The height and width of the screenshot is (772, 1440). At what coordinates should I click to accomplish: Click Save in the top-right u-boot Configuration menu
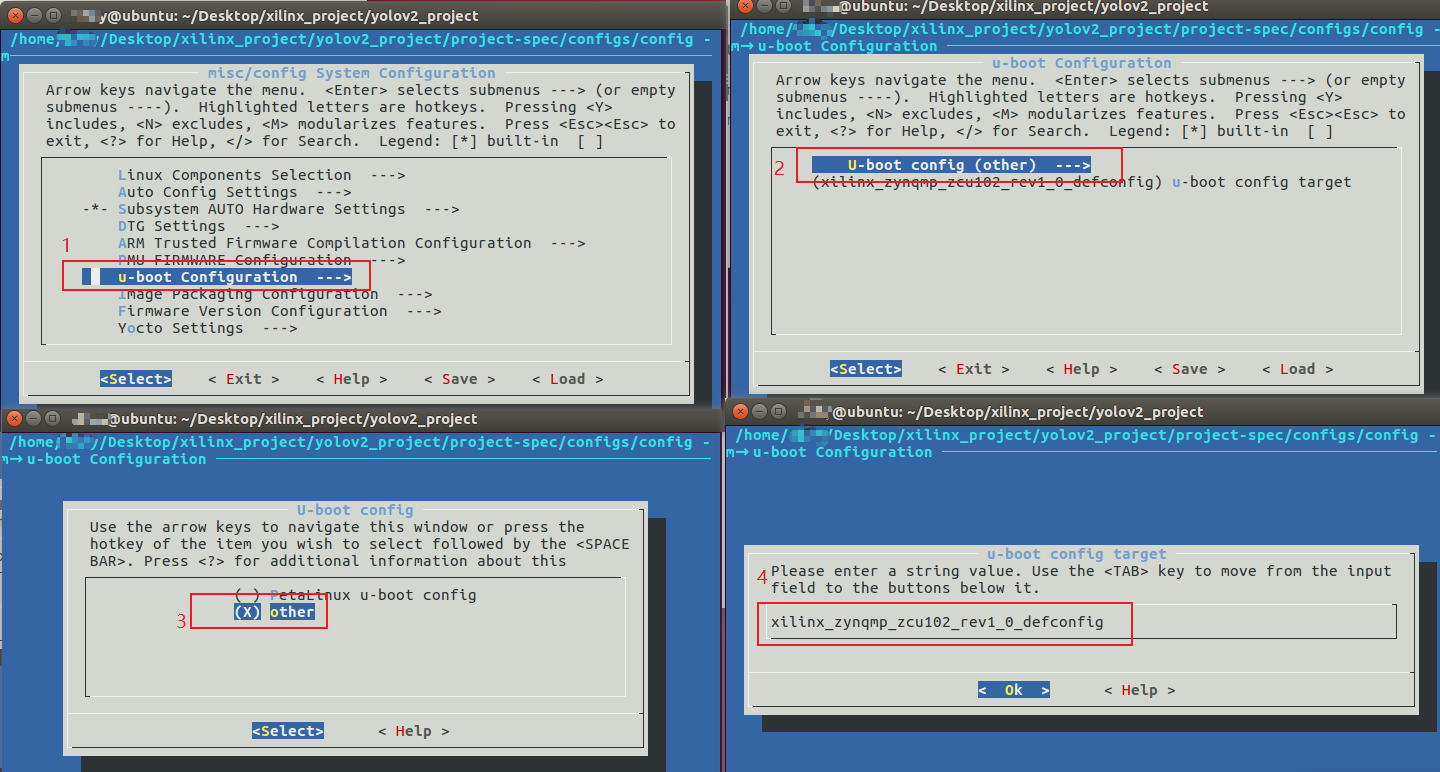pyautogui.click(x=1190, y=369)
